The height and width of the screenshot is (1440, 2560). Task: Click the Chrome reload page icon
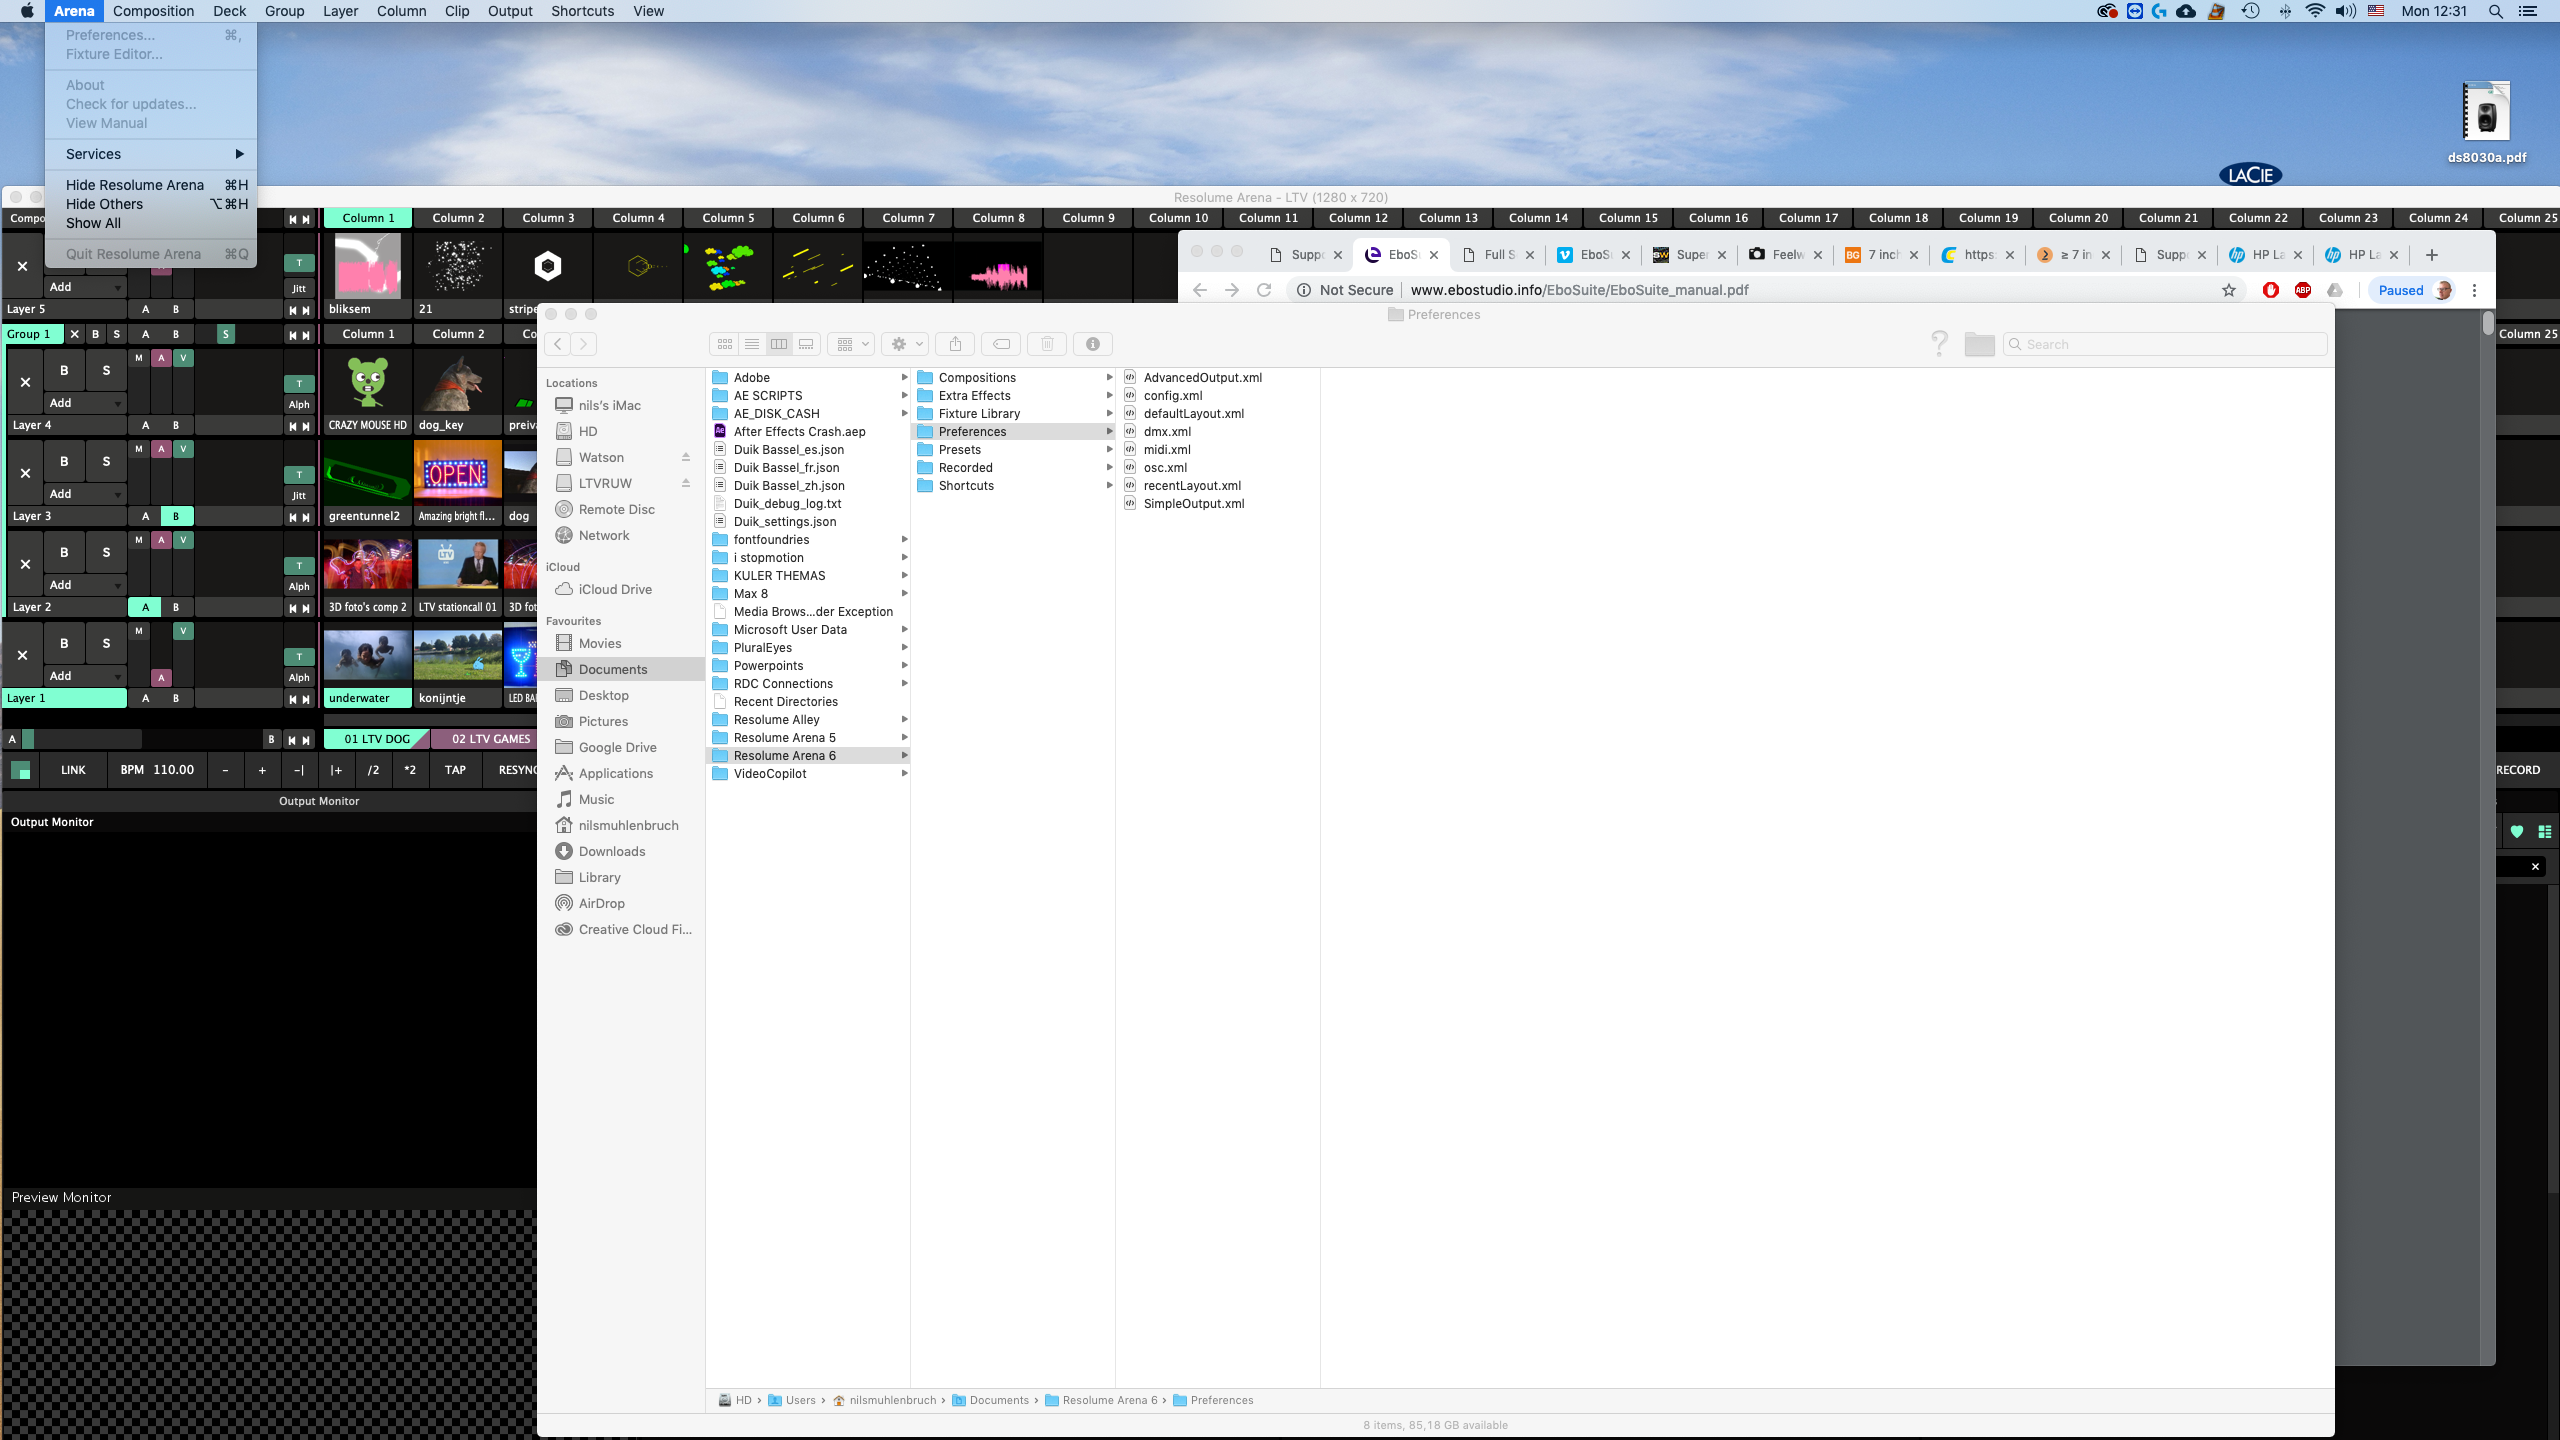coord(1264,290)
